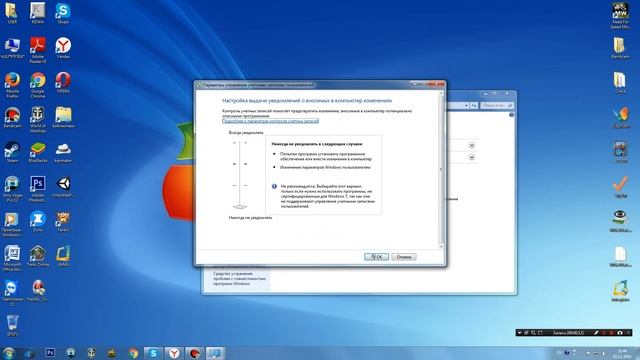Open Google Chrome from the taskbar
This screenshot has width=640, height=360.
click(133, 353)
